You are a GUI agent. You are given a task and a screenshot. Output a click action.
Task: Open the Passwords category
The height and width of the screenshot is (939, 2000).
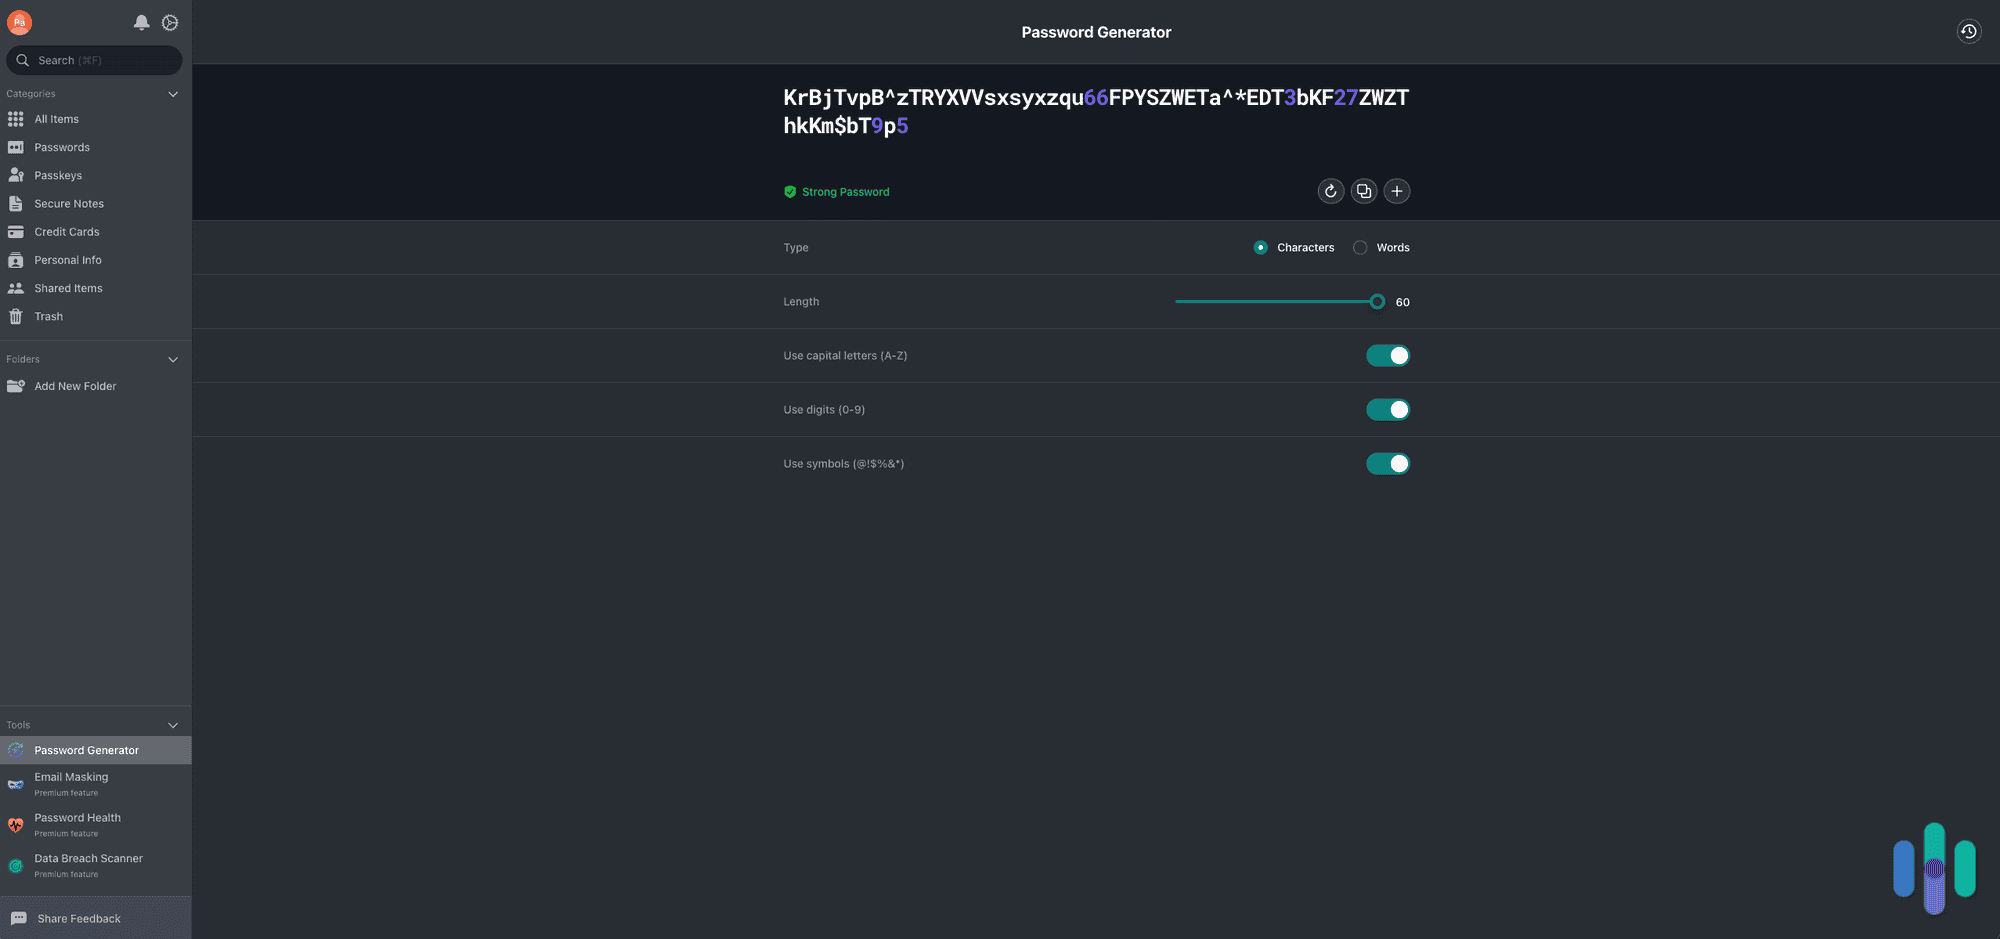[x=62, y=146]
